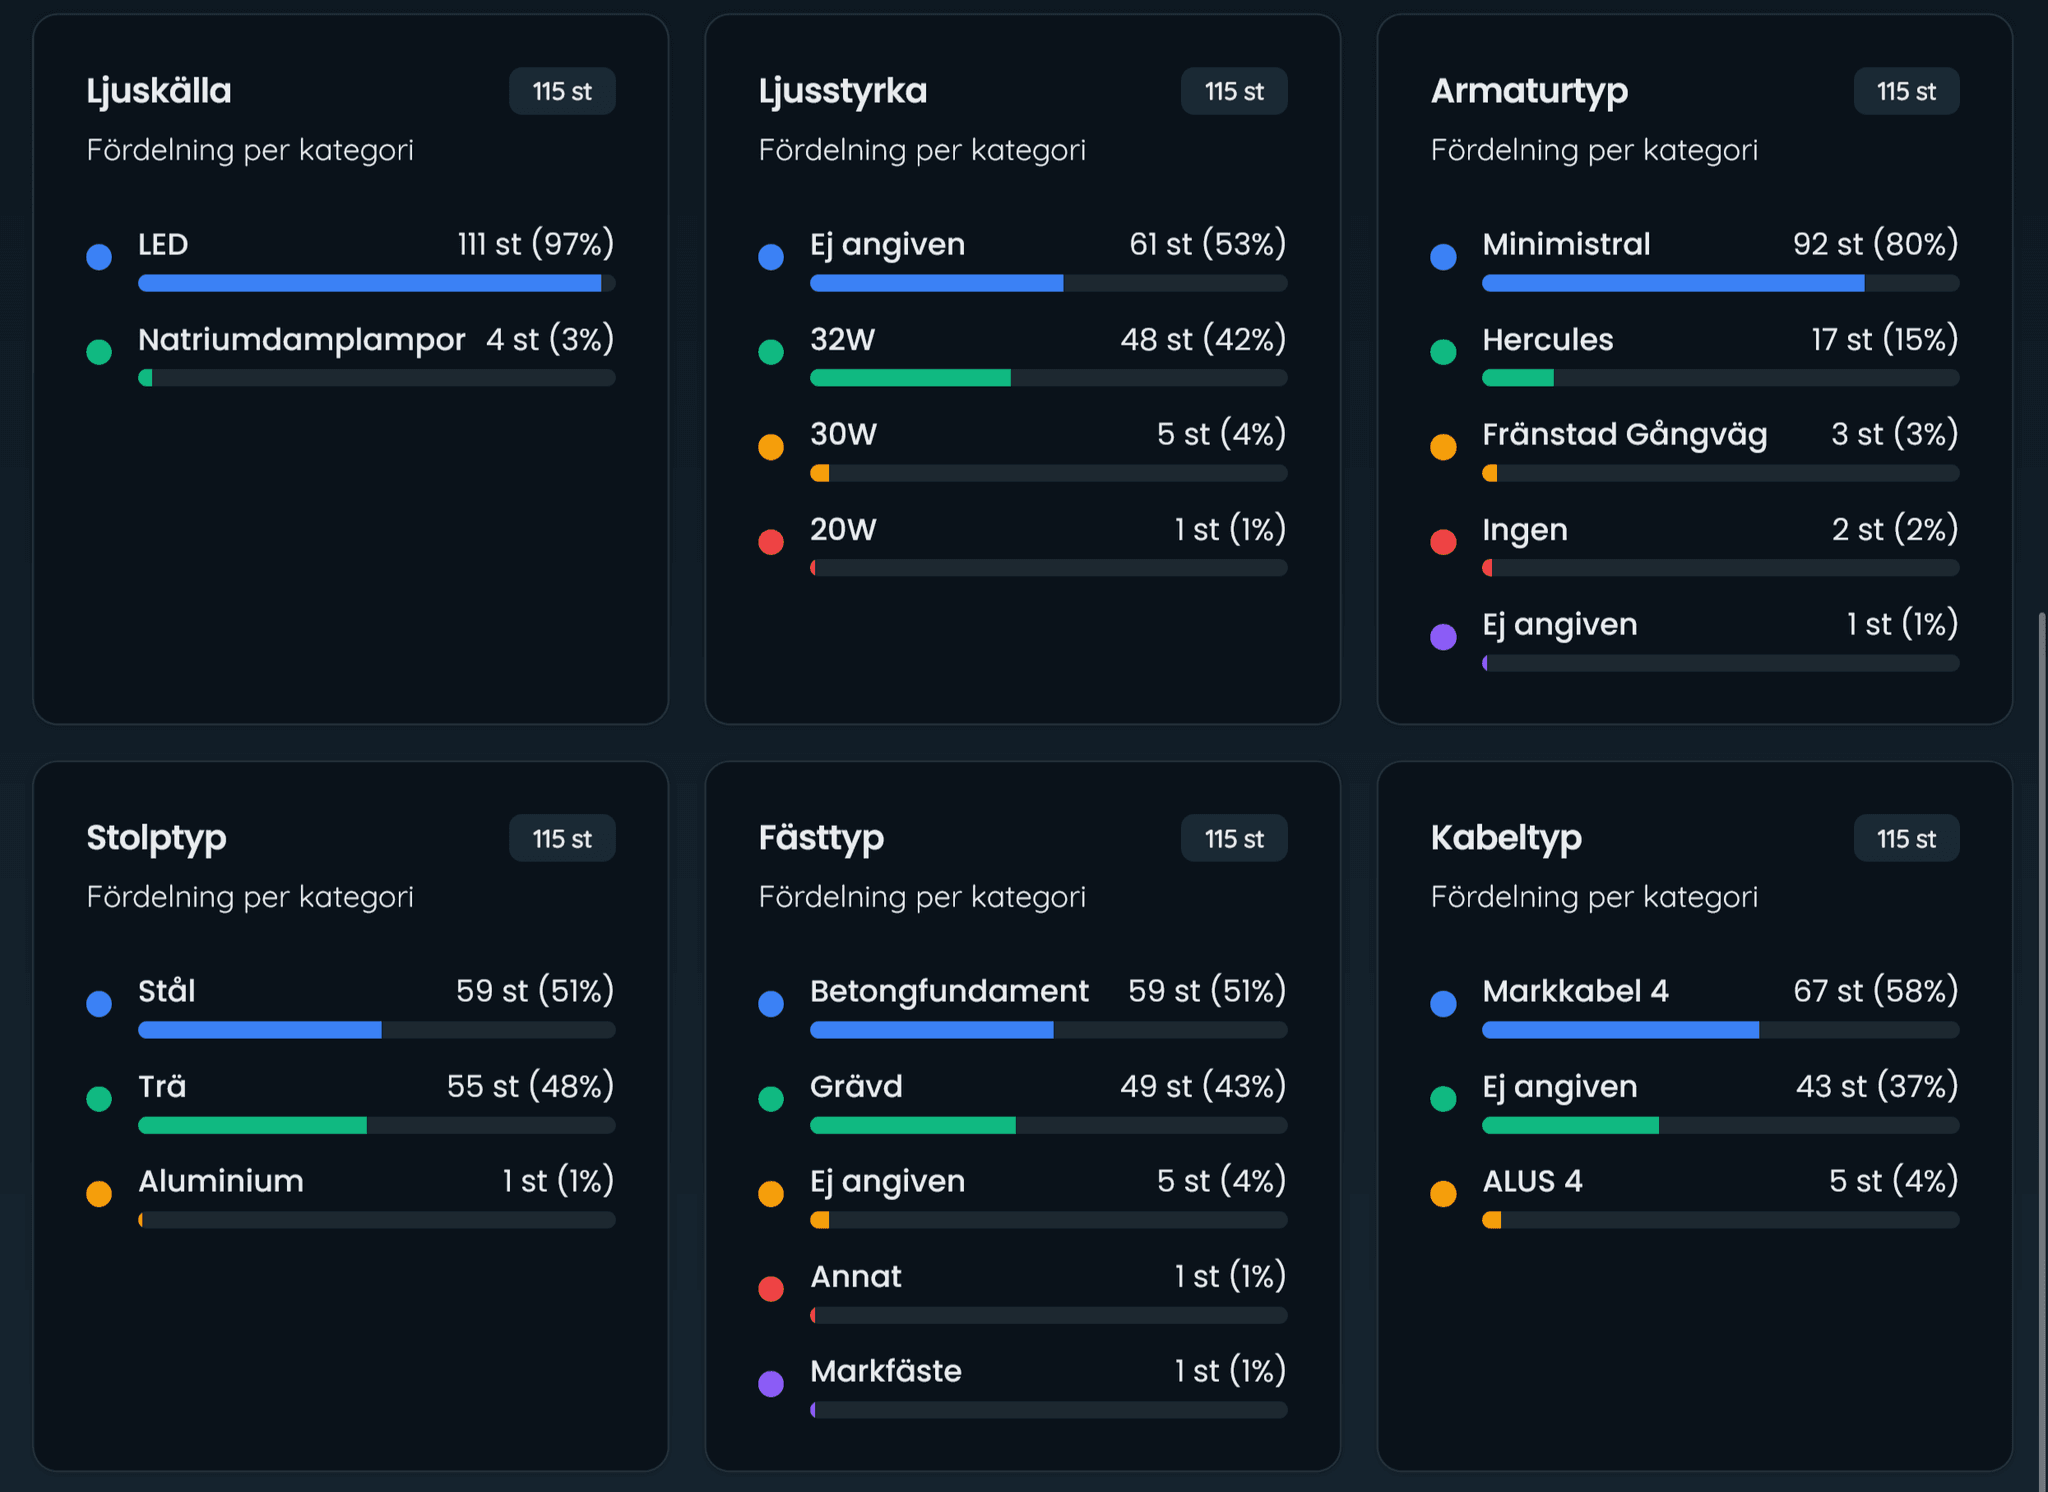Select the Betongfundament category row
Screen dimensions: 2048x1492
(949, 991)
